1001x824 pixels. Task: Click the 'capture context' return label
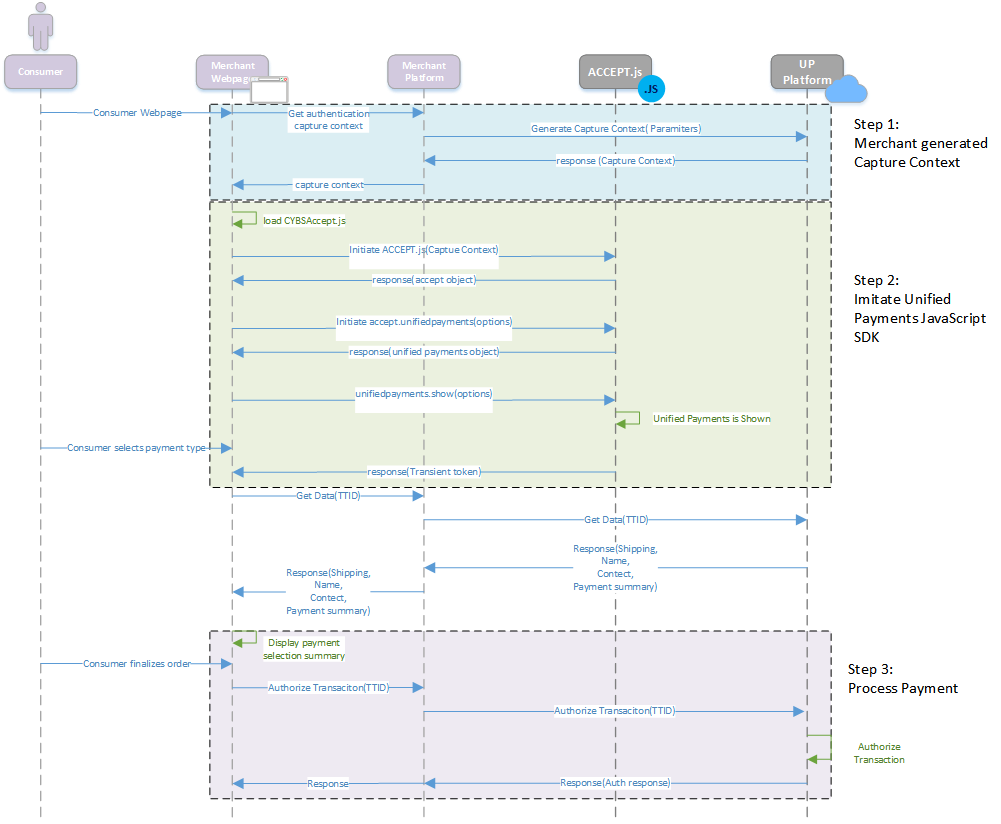329,184
